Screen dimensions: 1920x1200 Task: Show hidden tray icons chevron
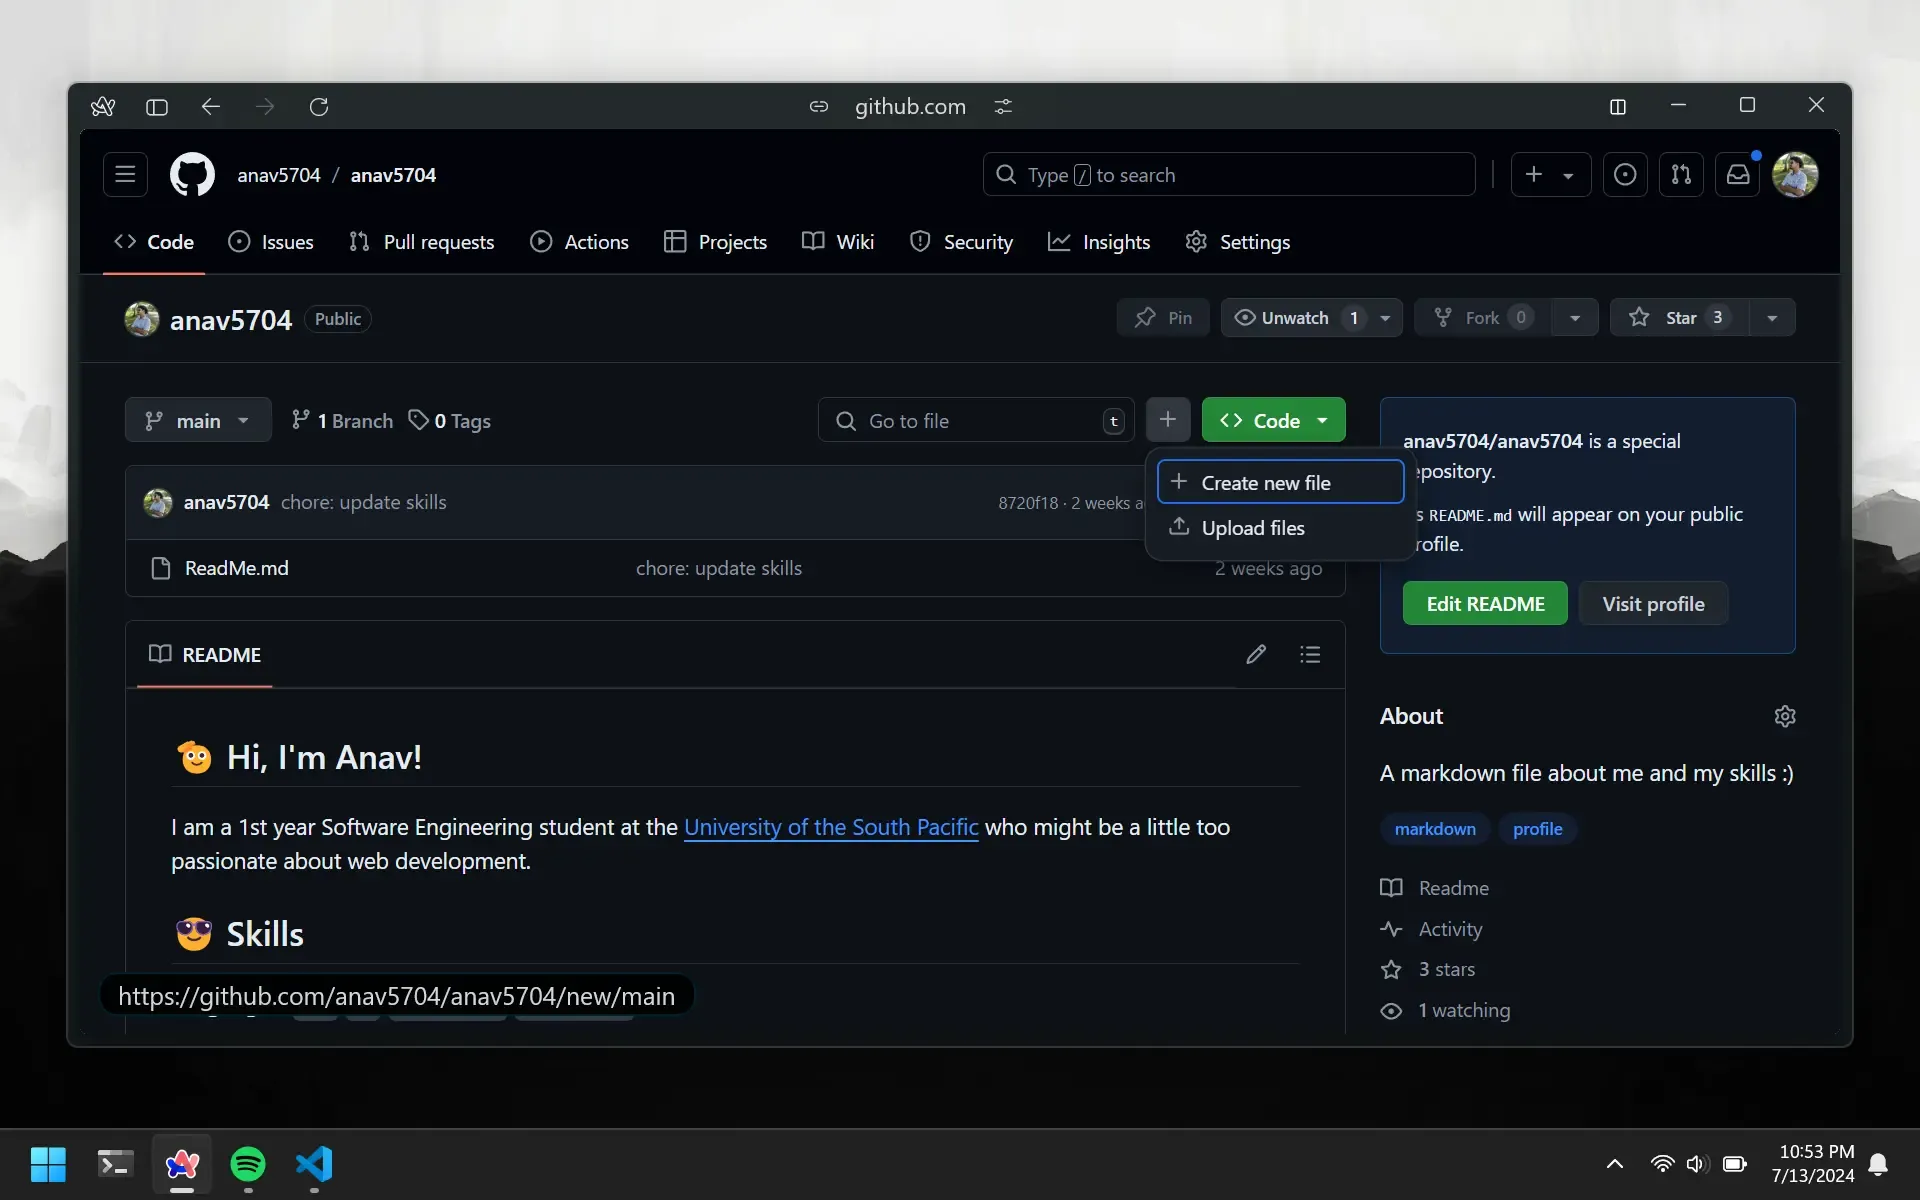1614,1164
